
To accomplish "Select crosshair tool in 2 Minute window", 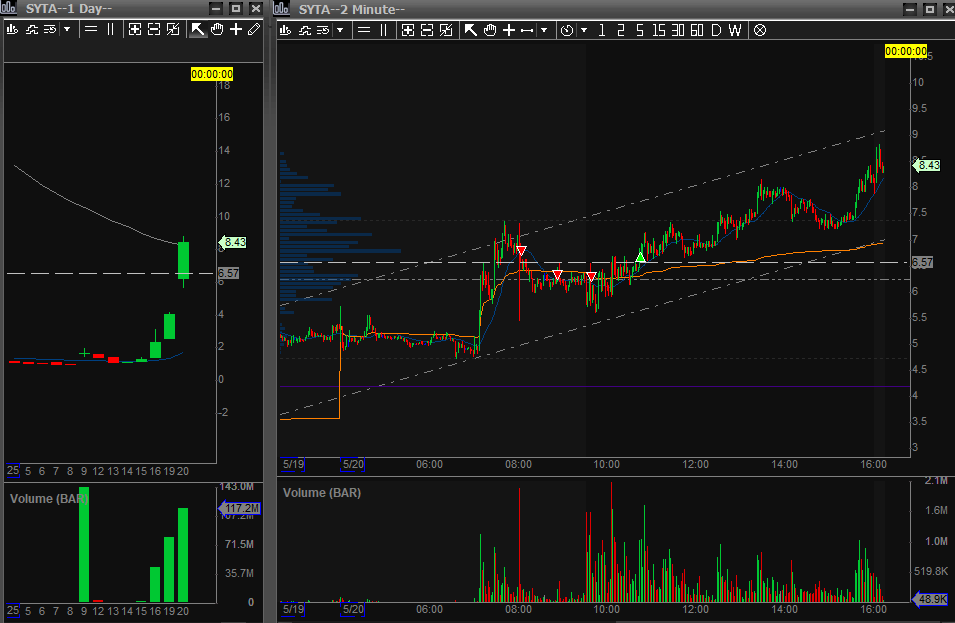I will point(509,30).
